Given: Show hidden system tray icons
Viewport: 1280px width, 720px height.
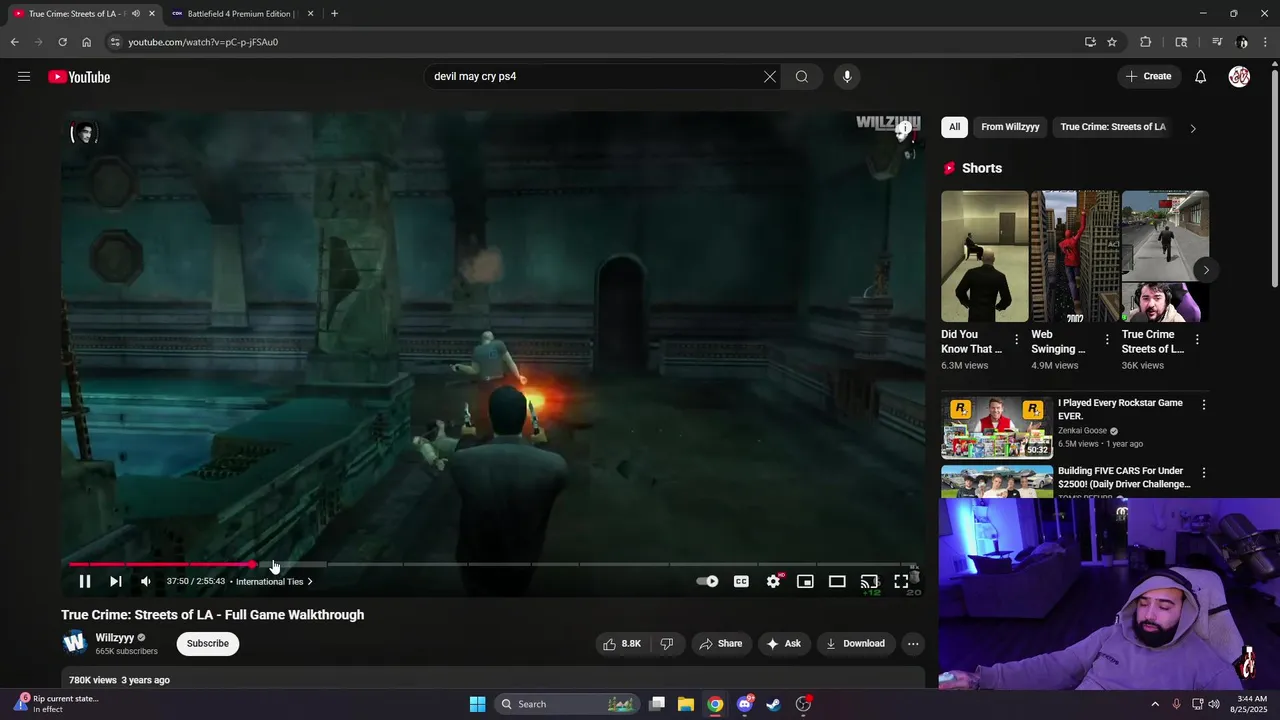Looking at the screenshot, I should coord(1155,704).
